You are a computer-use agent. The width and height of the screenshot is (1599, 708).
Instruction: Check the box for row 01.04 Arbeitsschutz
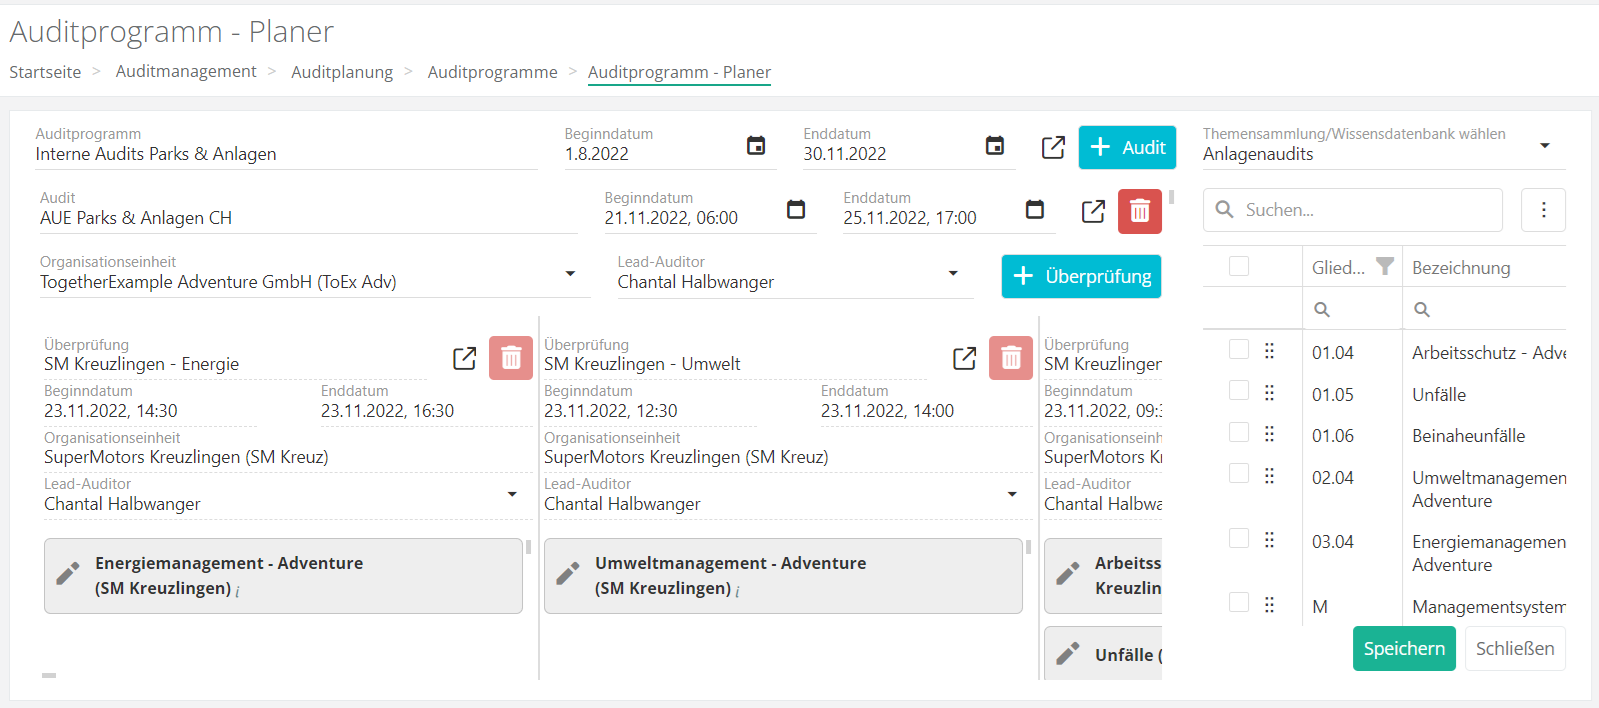tap(1239, 350)
